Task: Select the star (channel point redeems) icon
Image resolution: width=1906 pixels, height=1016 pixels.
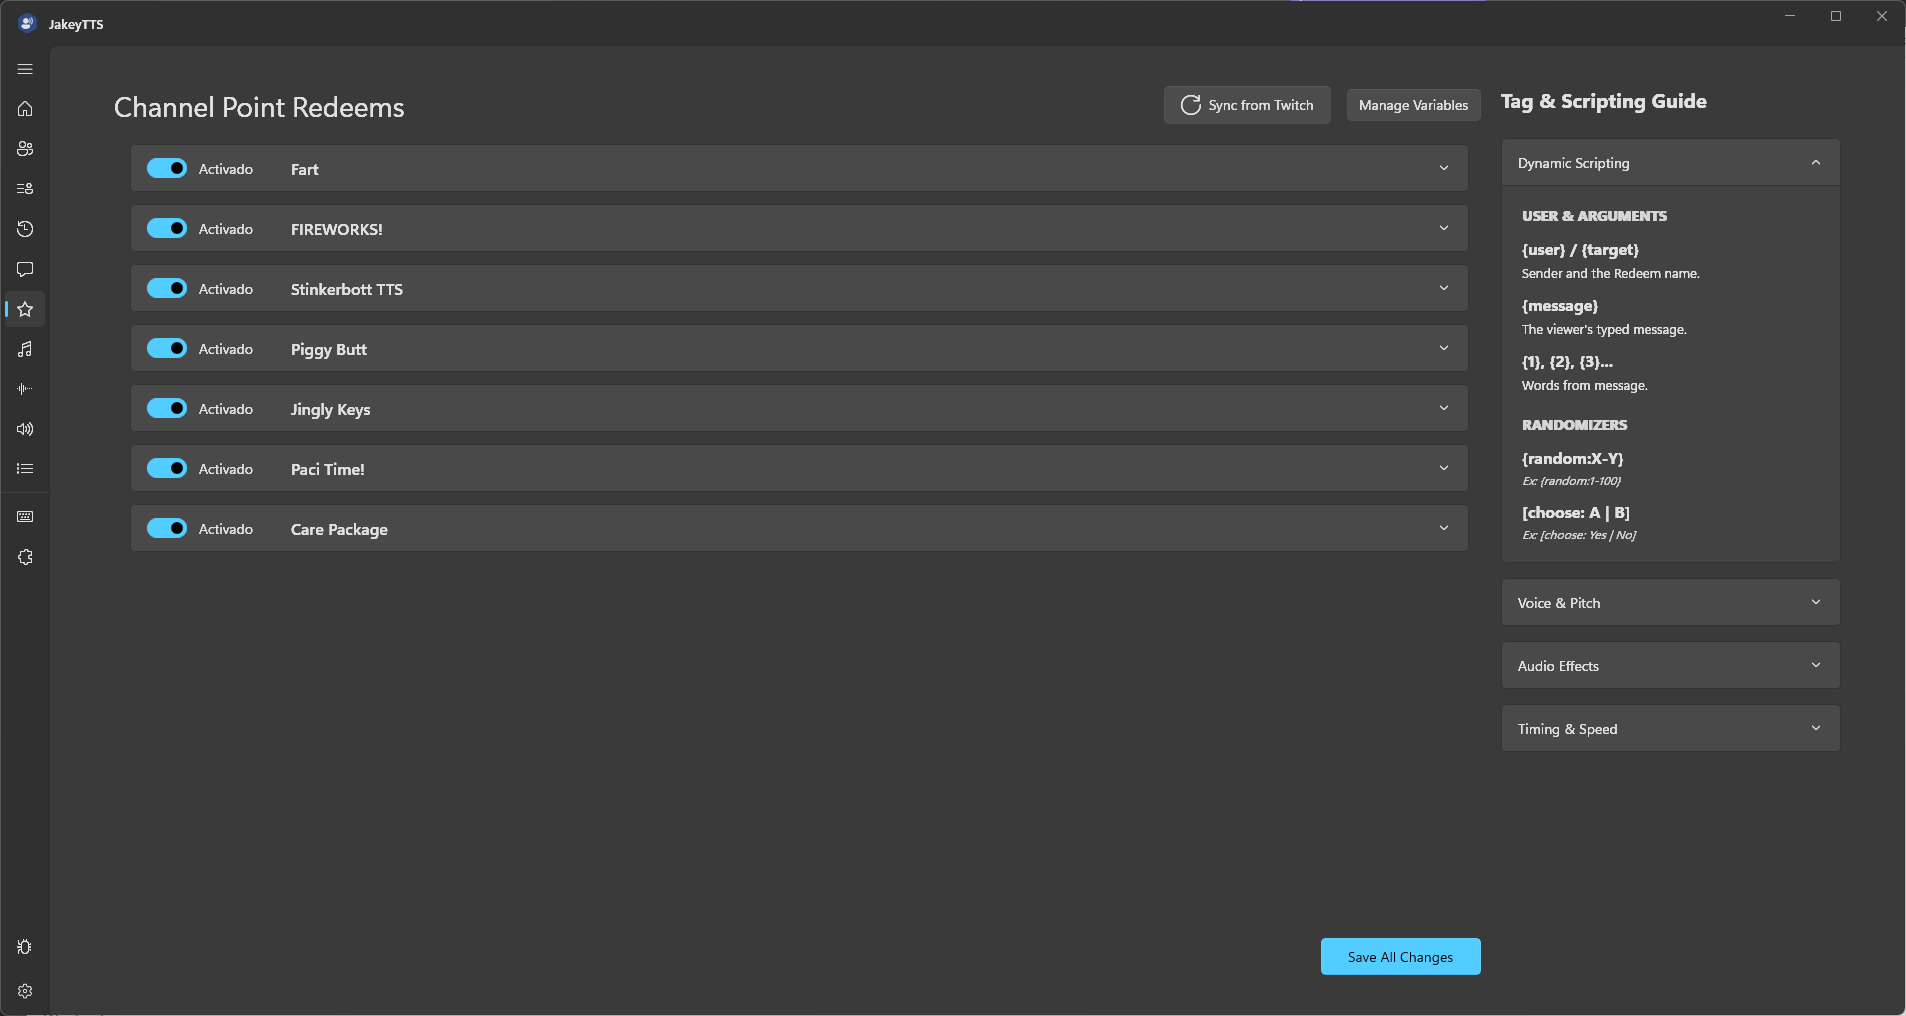Action: (25, 309)
